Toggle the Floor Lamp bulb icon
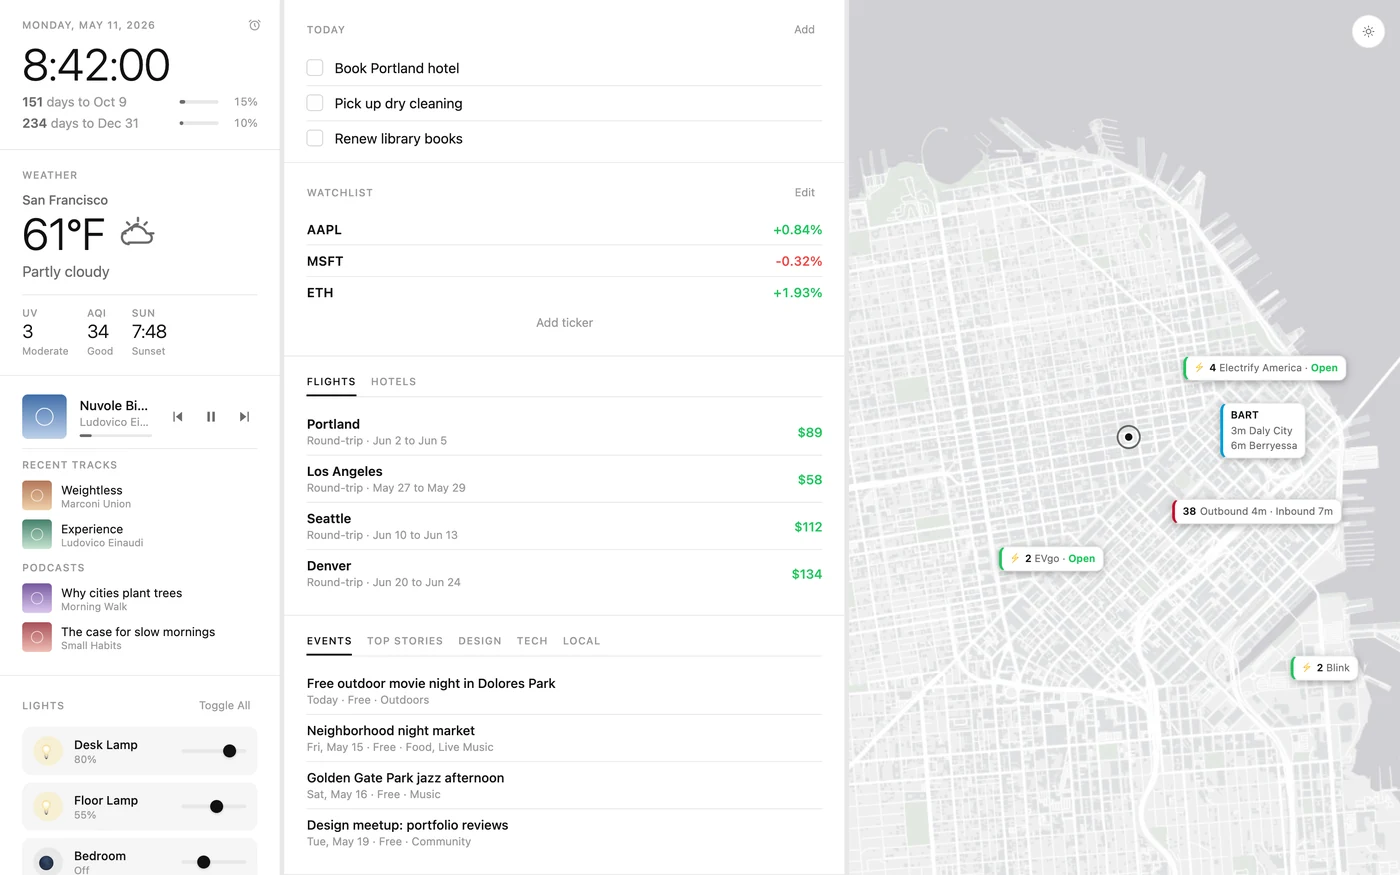 click(47, 807)
